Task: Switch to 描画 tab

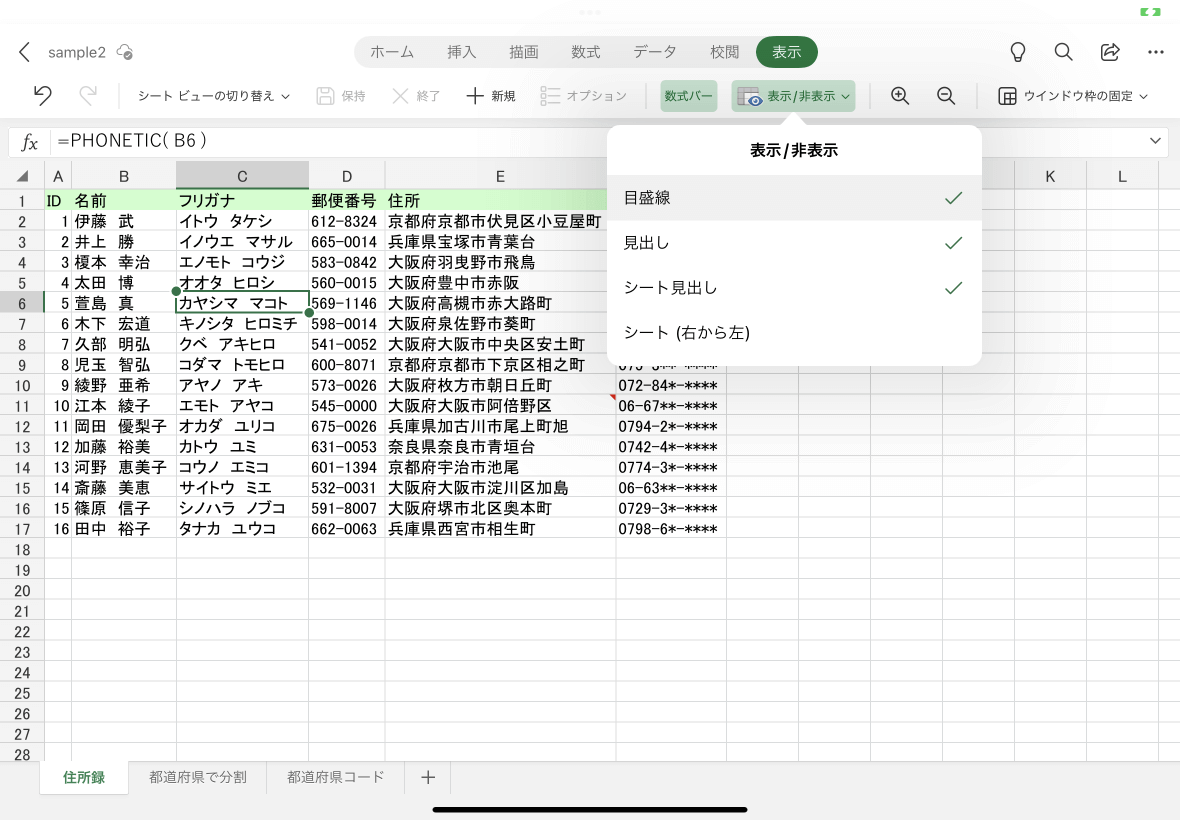Action: (x=524, y=52)
